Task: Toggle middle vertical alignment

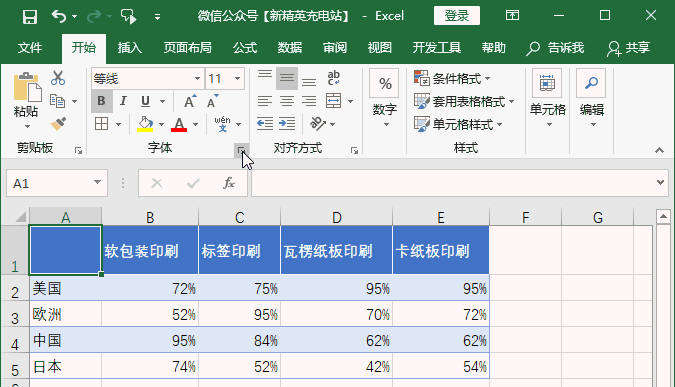Action: (x=287, y=78)
